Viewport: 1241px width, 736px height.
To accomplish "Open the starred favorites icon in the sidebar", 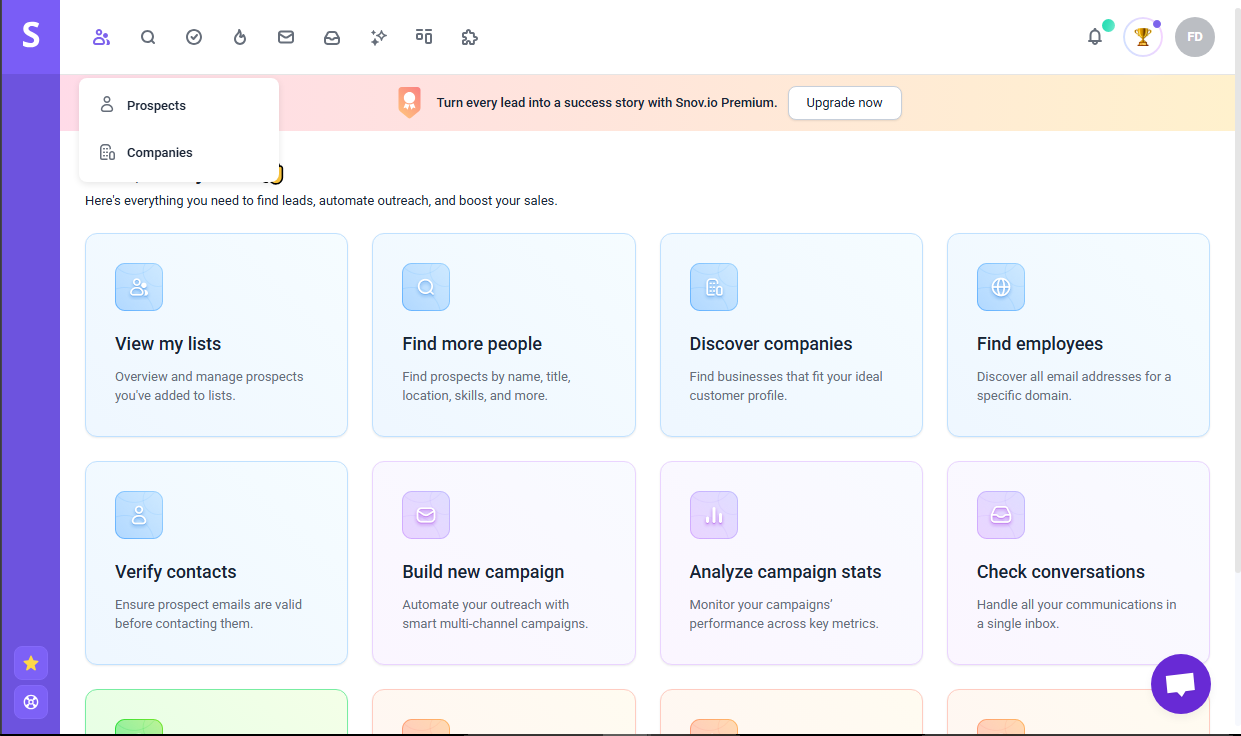I will (x=31, y=663).
